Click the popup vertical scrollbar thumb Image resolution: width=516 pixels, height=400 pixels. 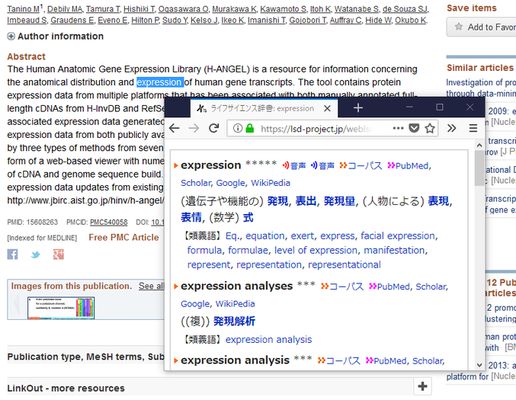pos(479,168)
